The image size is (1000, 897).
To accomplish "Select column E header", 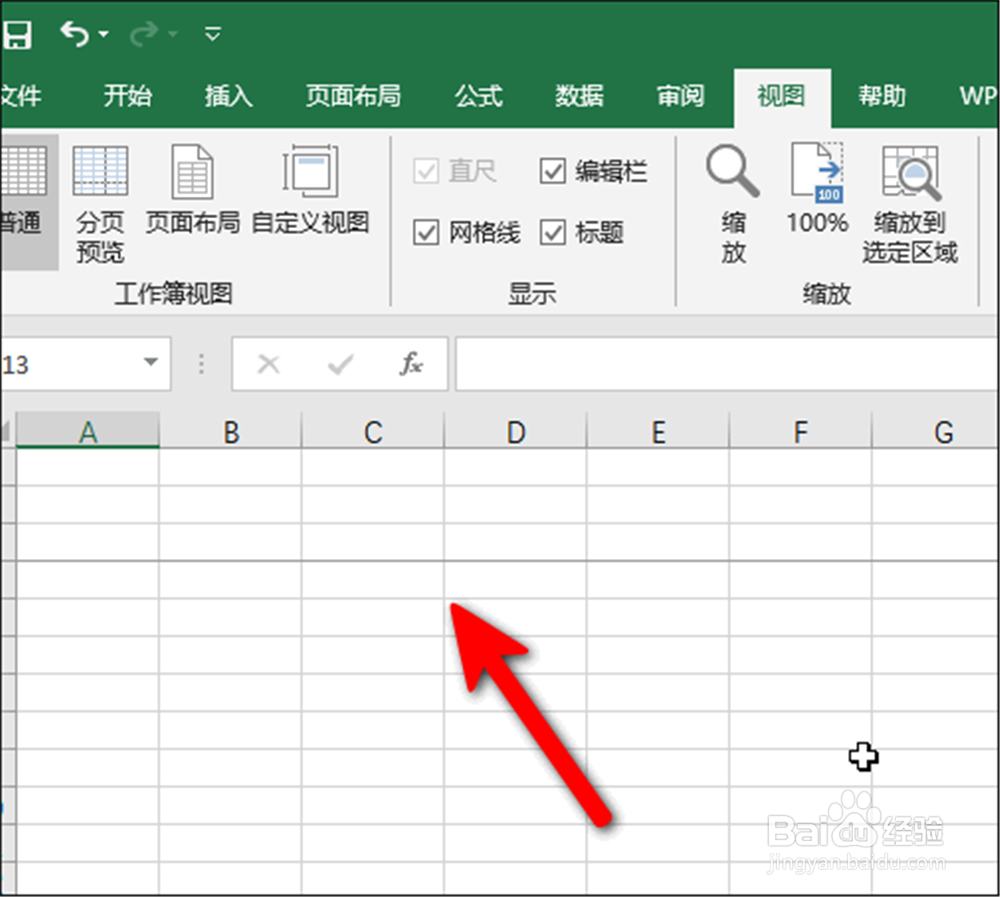I will (658, 431).
